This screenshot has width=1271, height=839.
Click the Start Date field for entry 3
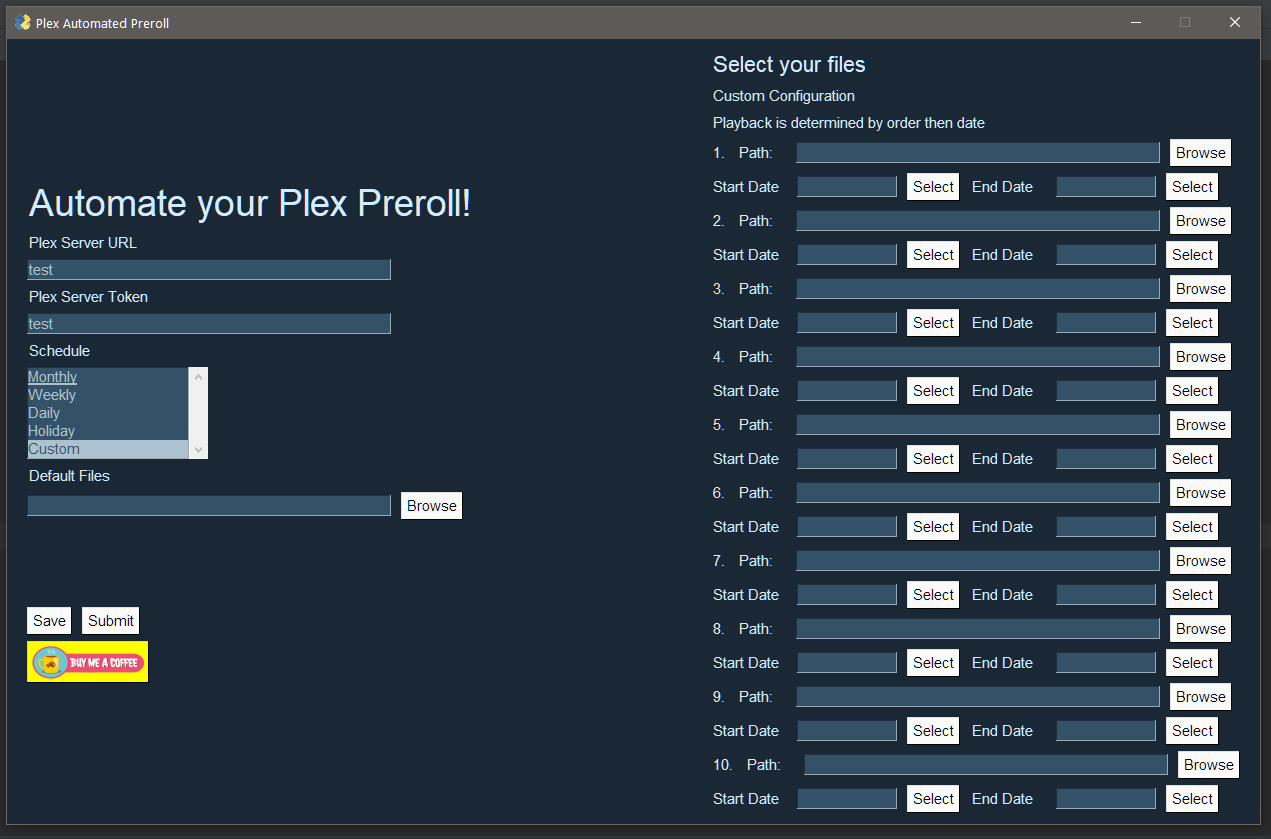pyautogui.click(x=847, y=322)
